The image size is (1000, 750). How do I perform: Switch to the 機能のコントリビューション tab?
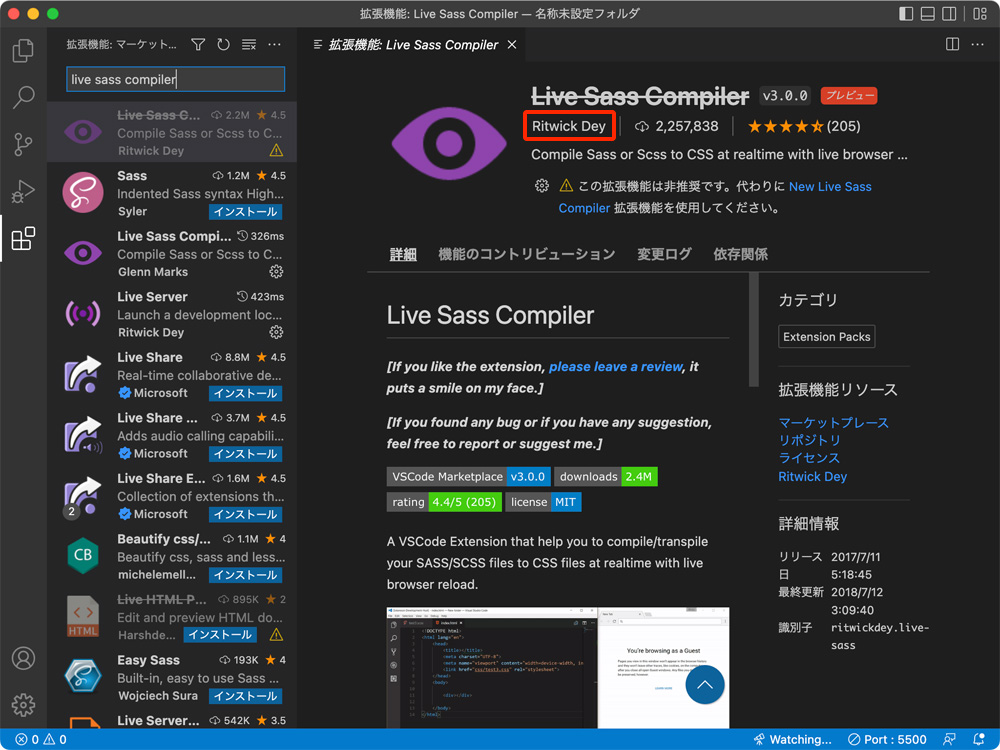point(527,254)
